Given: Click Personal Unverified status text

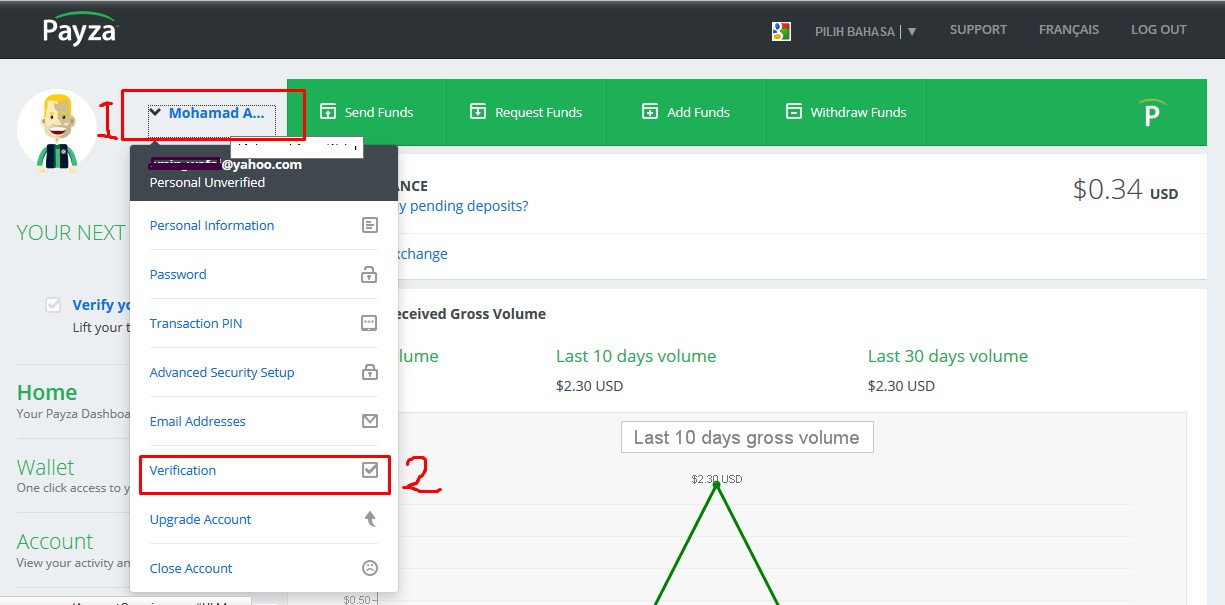Looking at the screenshot, I should point(207,183).
